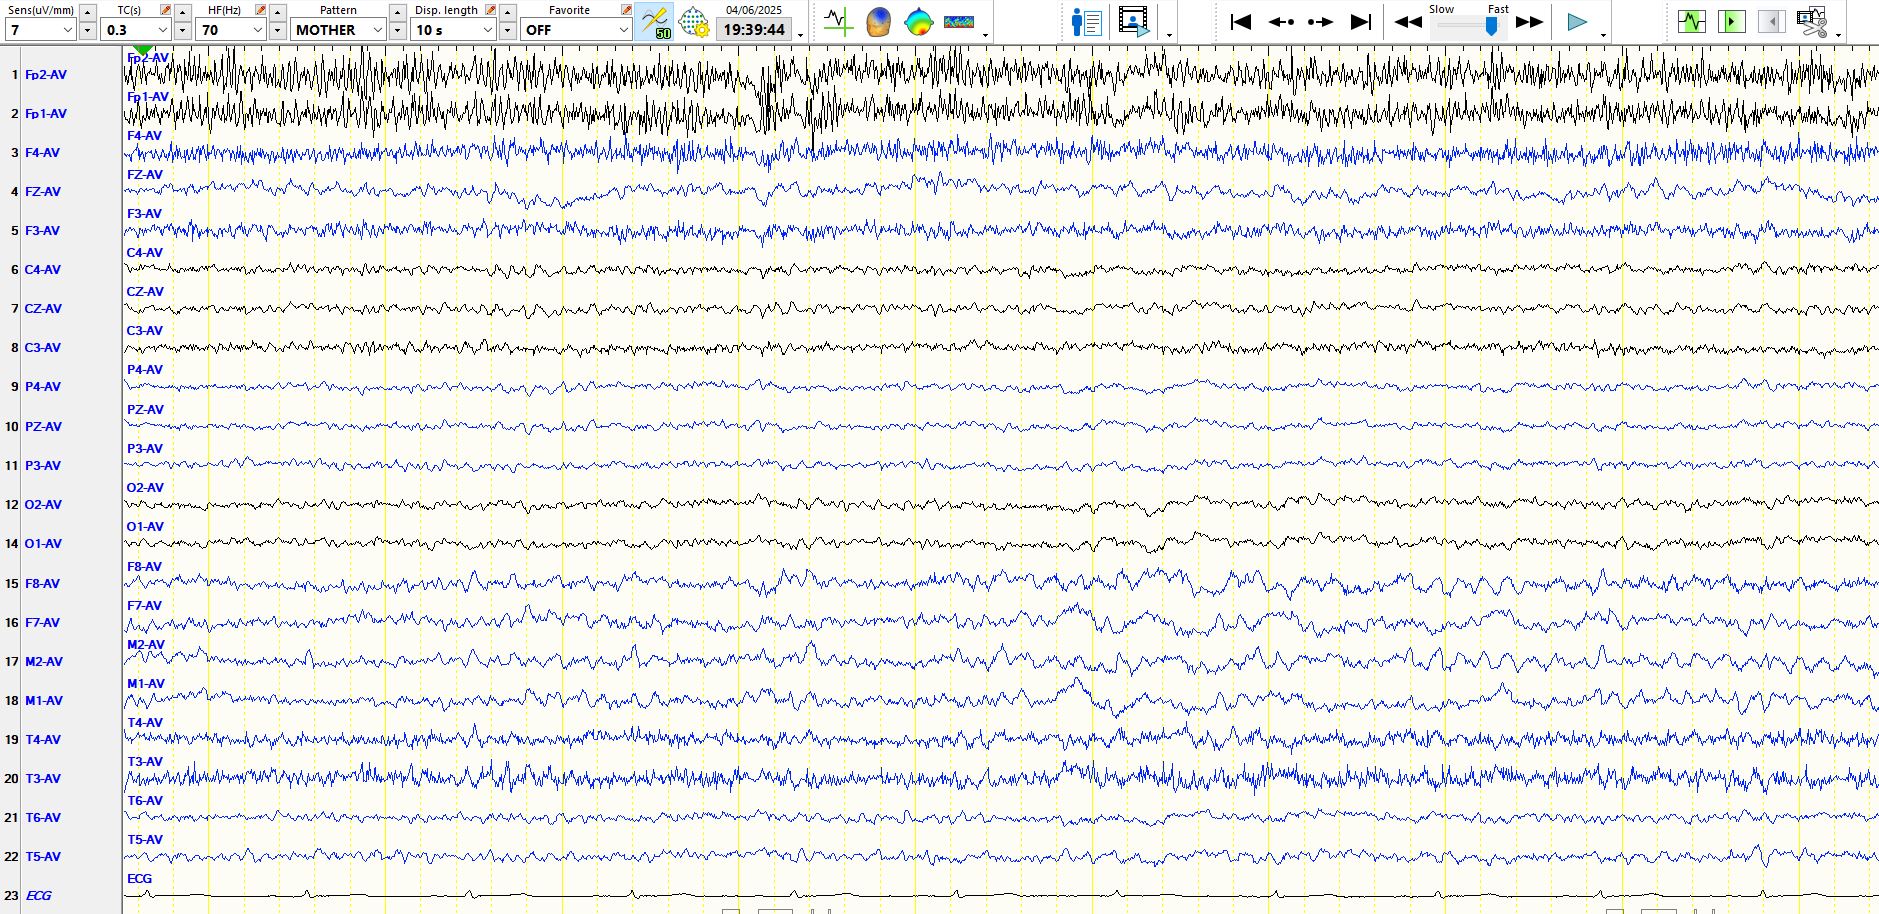Jump to the end of the recording
The image size is (1879, 914).
(1361, 21)
